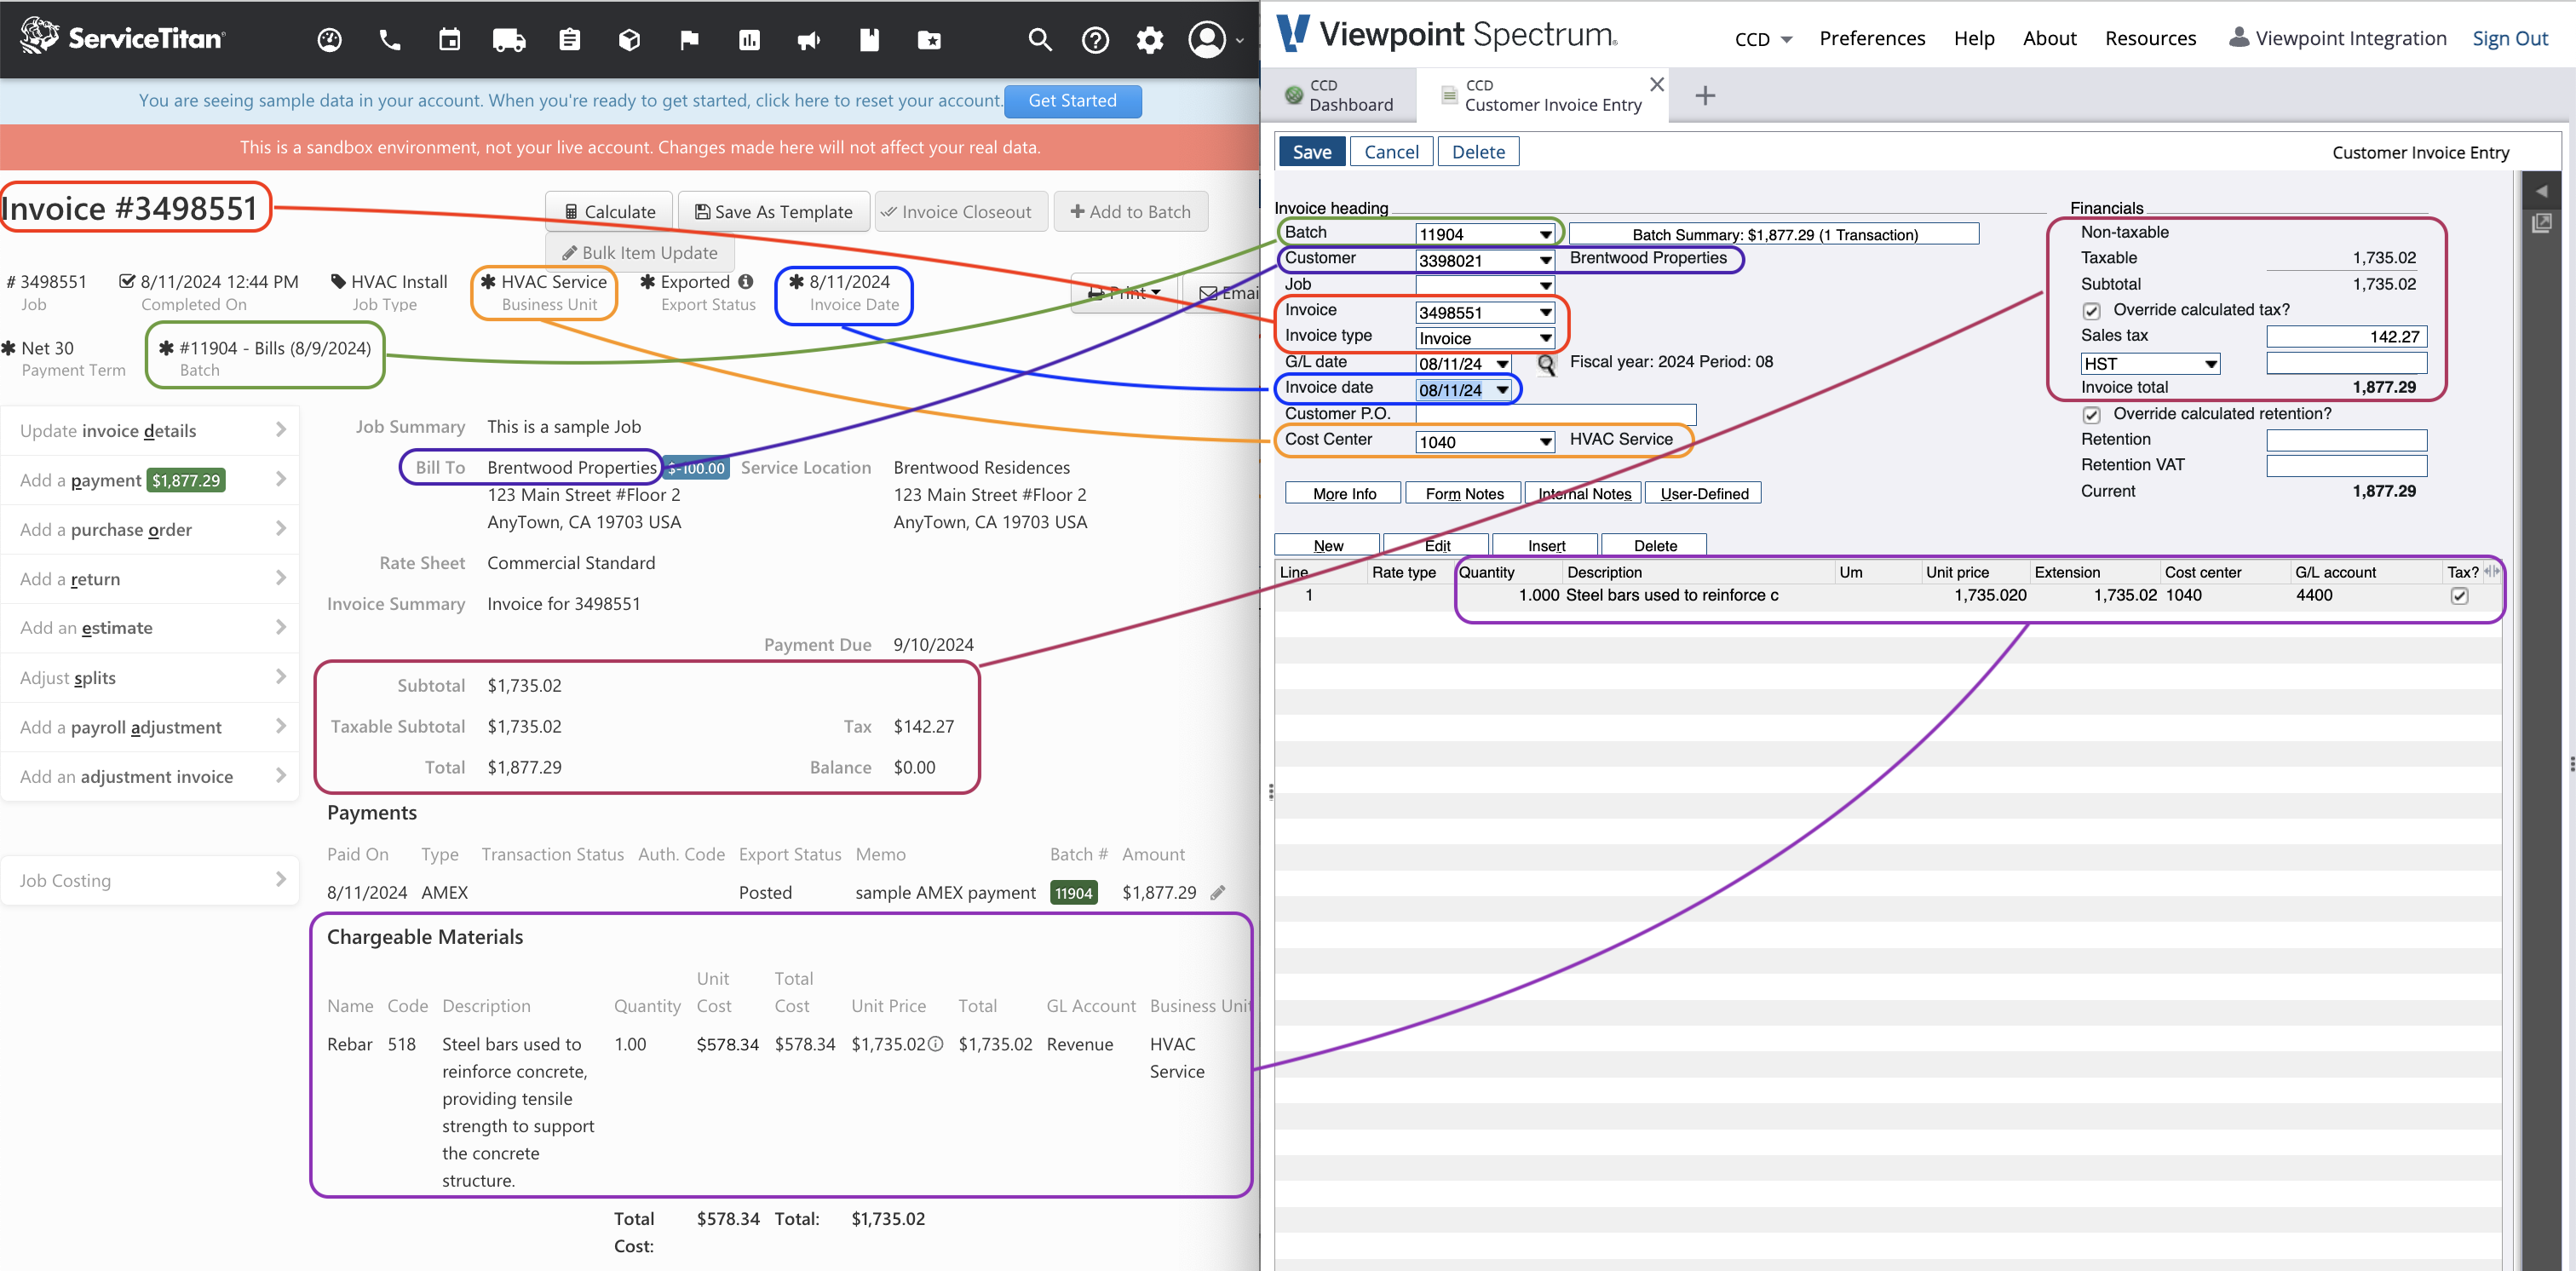Click Sign Out link
This screenshot has width=2576, height=1271.
click(x=2509, y=38)
